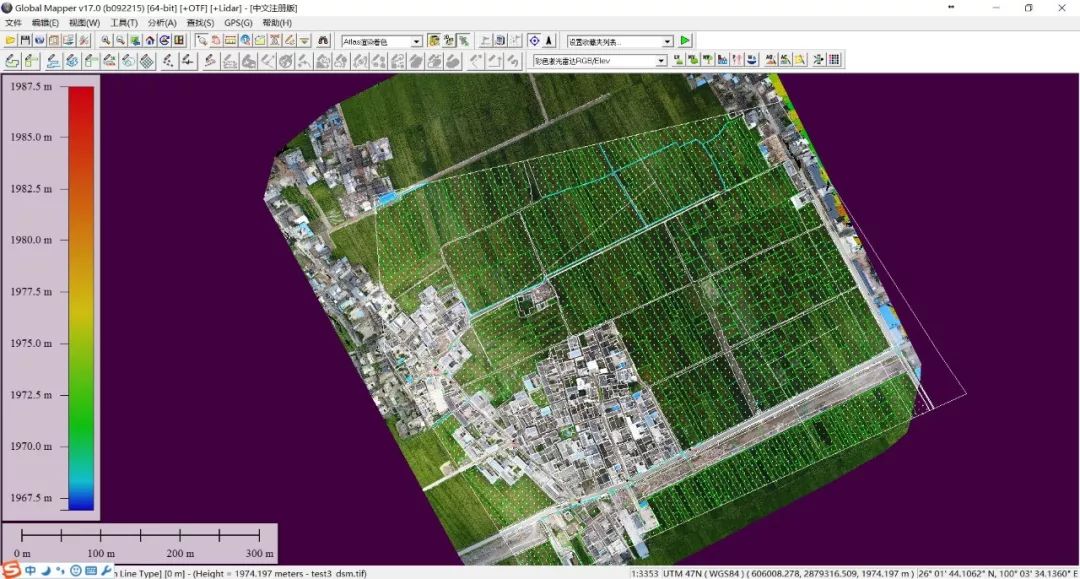Click the Sogou input method S icon

pos(11,570)
